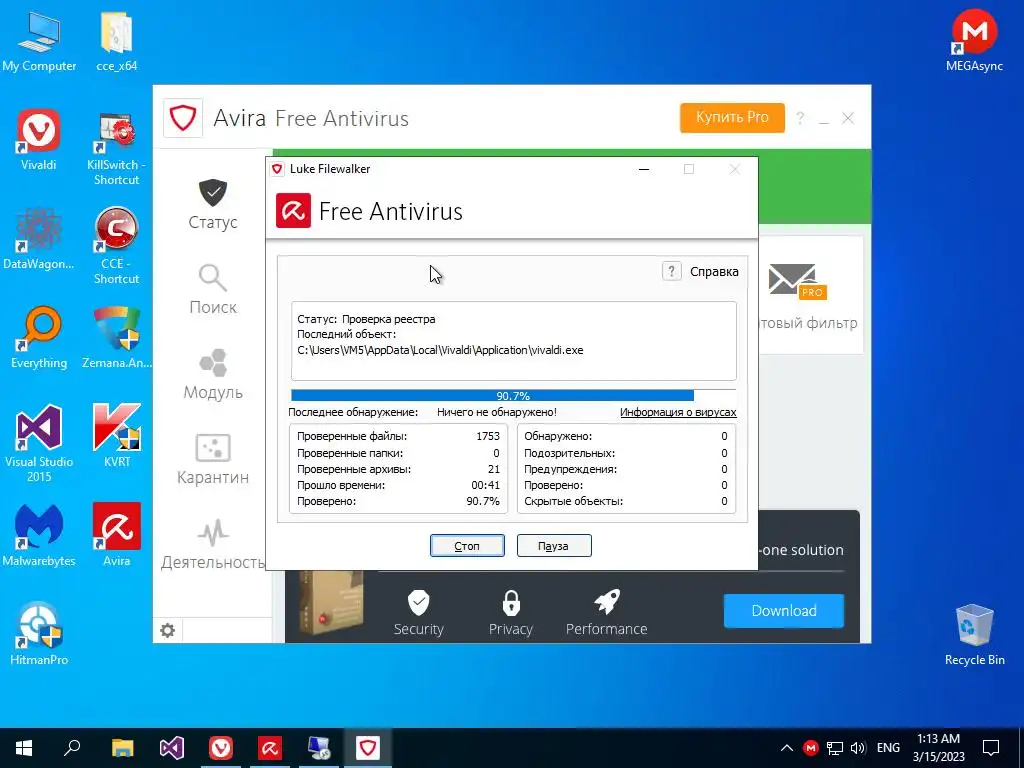Click the Стоп button to stop the scan
The width and height of the screenshot is (1024, 768).
(x=467, y=546)
